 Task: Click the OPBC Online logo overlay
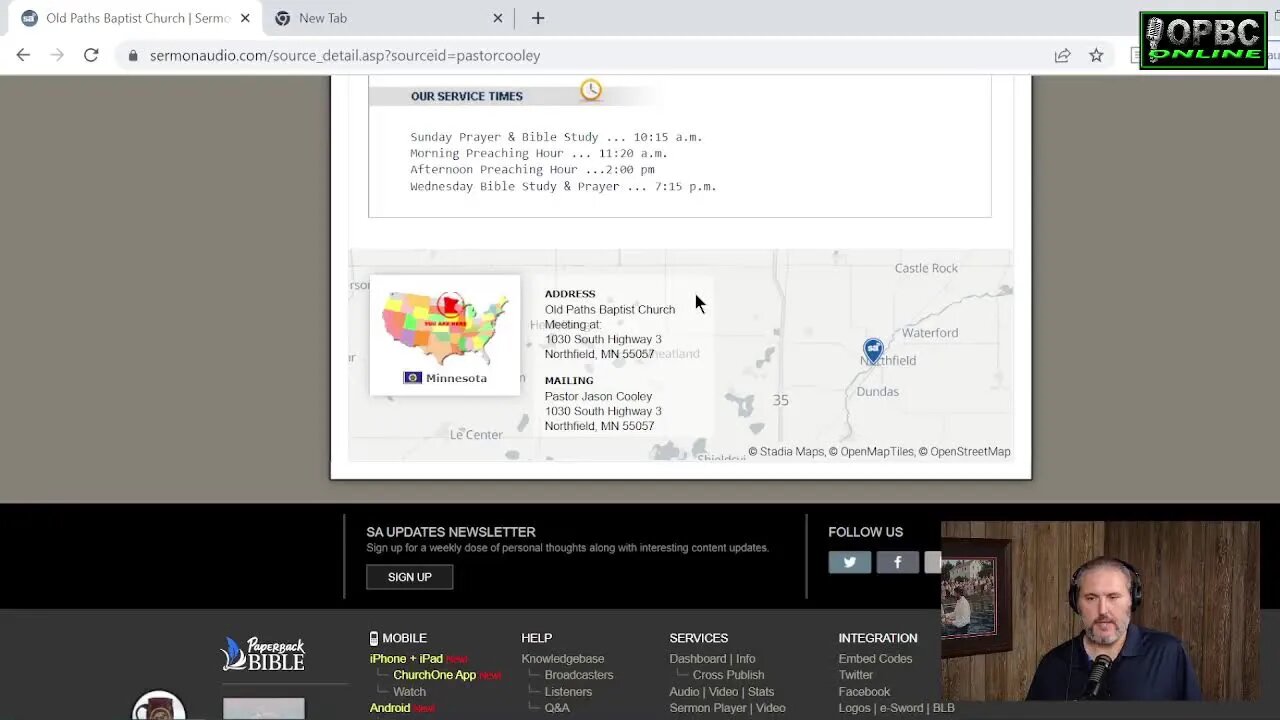point(1203,40)
